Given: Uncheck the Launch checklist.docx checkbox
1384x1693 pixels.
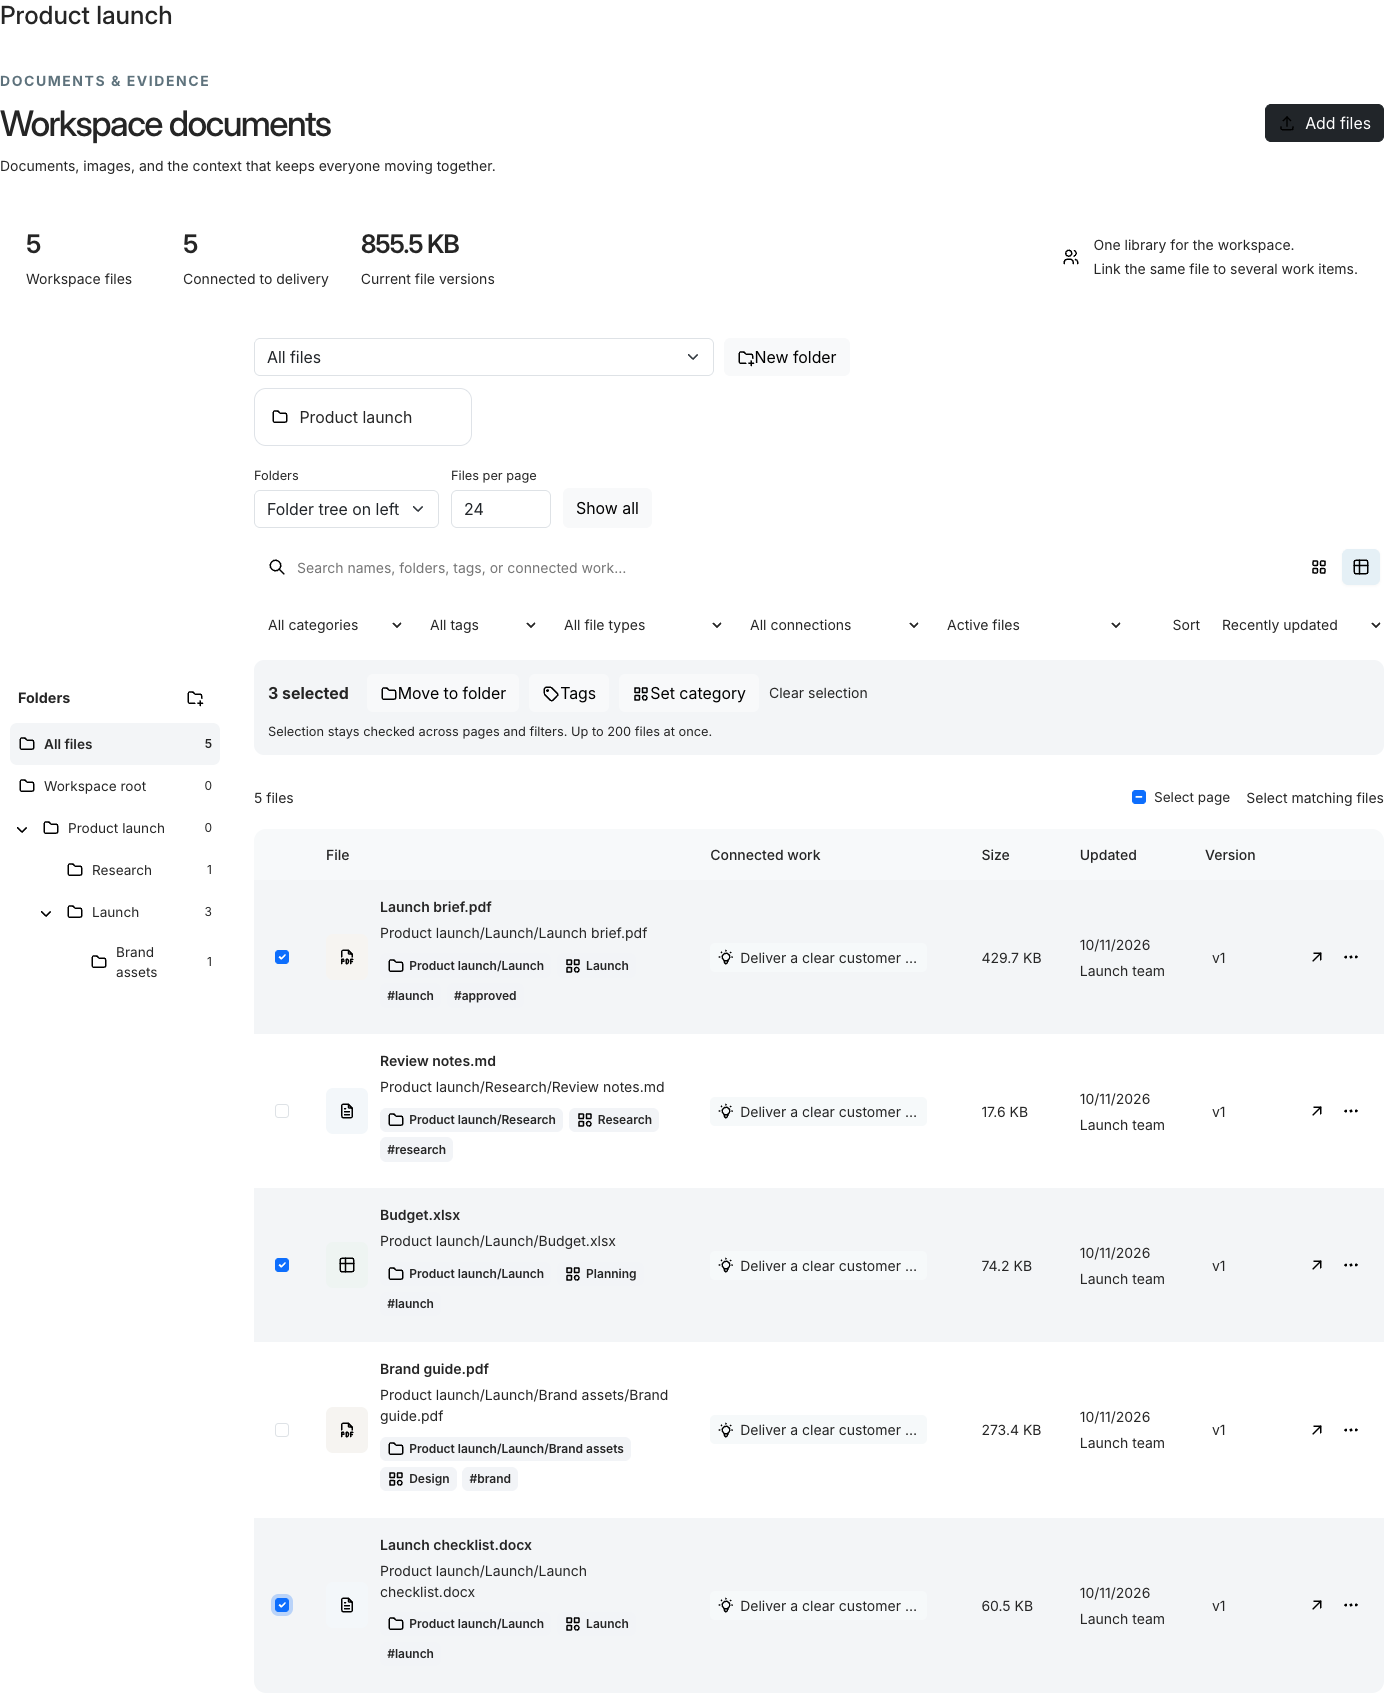Looking at the screenshot, I should point(282,1605).
